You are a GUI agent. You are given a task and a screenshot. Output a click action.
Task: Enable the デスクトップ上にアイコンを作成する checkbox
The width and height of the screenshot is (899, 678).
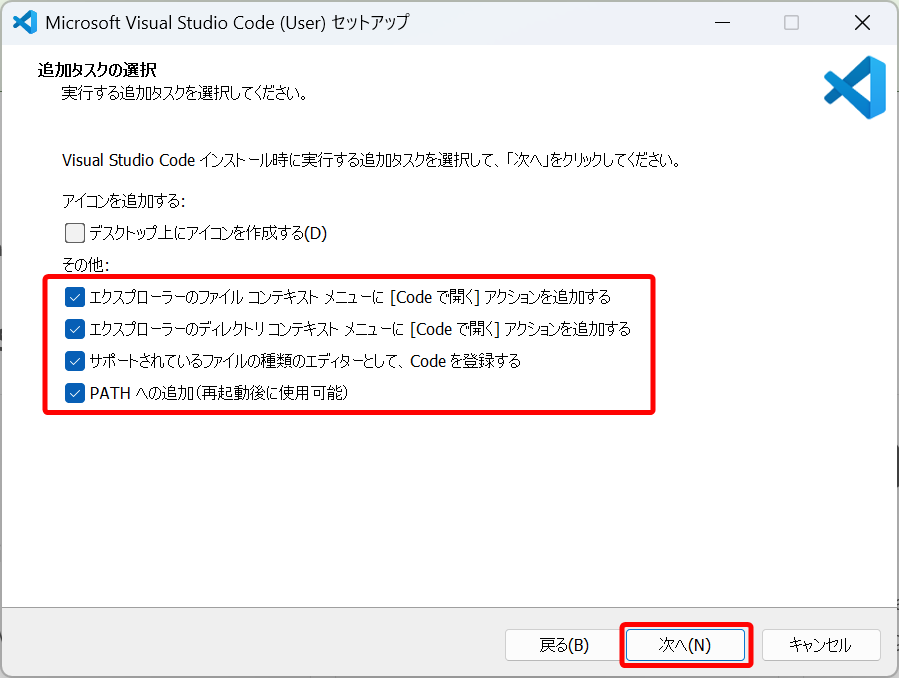[75, 234]
